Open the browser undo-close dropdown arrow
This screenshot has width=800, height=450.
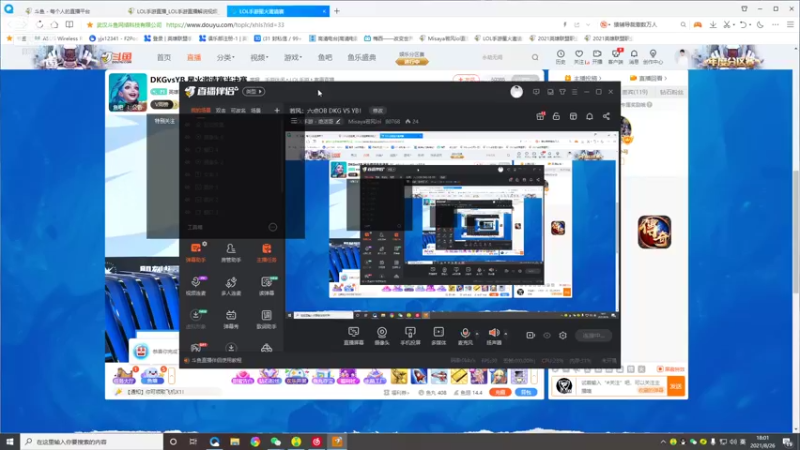tap(751, 24)
